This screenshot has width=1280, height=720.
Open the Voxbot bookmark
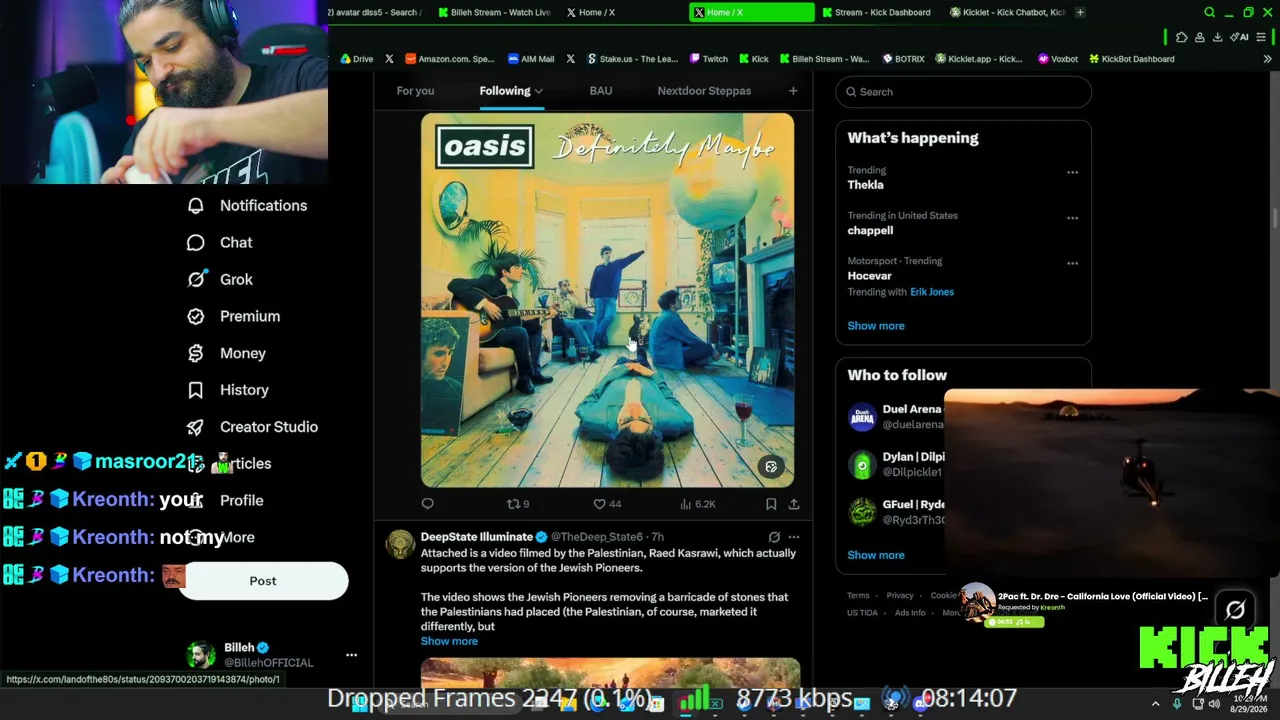1058,59
